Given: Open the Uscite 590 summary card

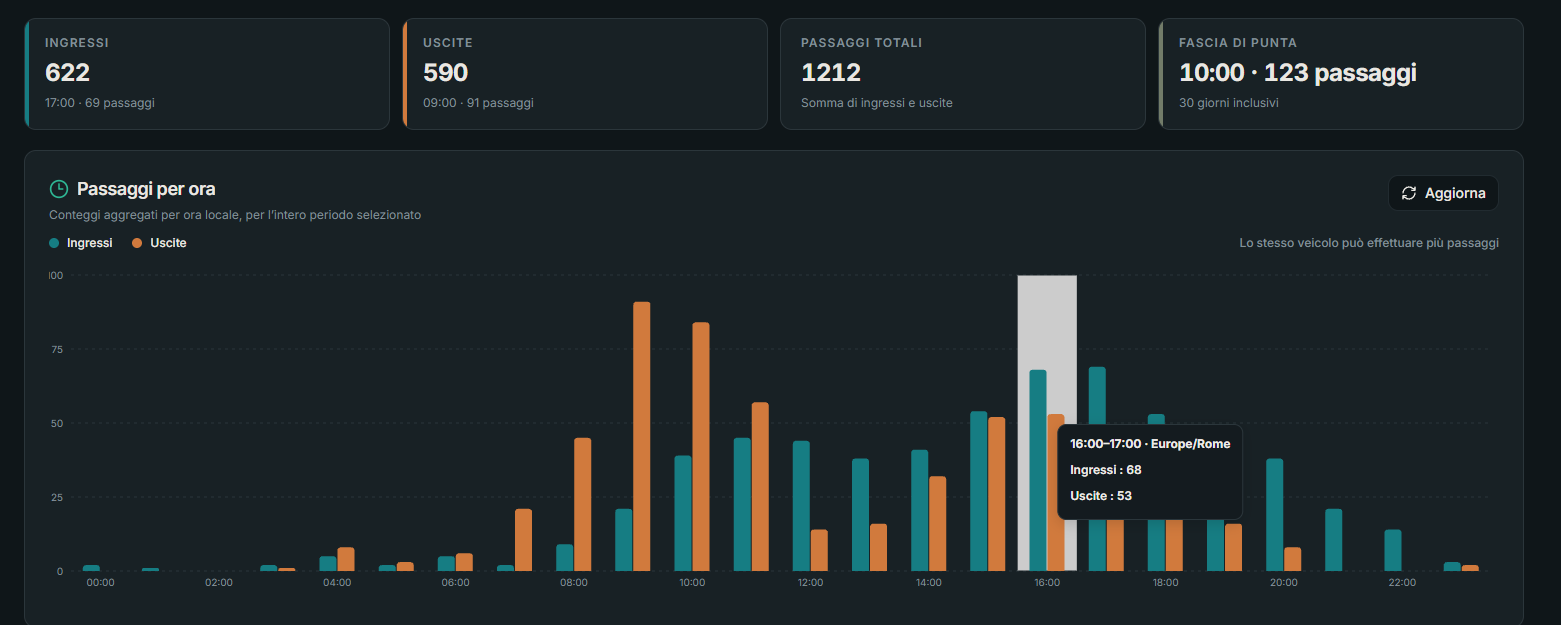Looking at the screenshot, I should coord(585,74).
